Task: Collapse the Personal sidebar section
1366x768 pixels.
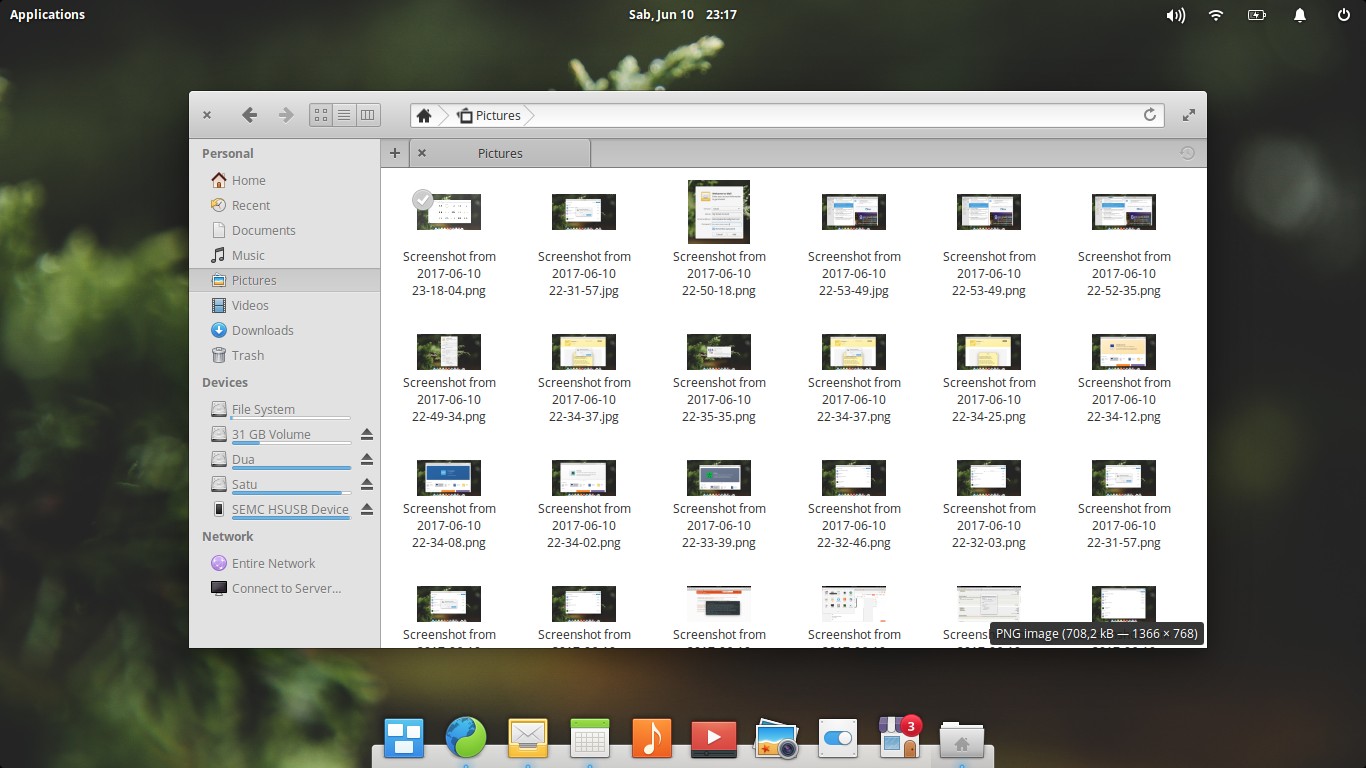Action: pyautogui.click(x=227, y=153)
